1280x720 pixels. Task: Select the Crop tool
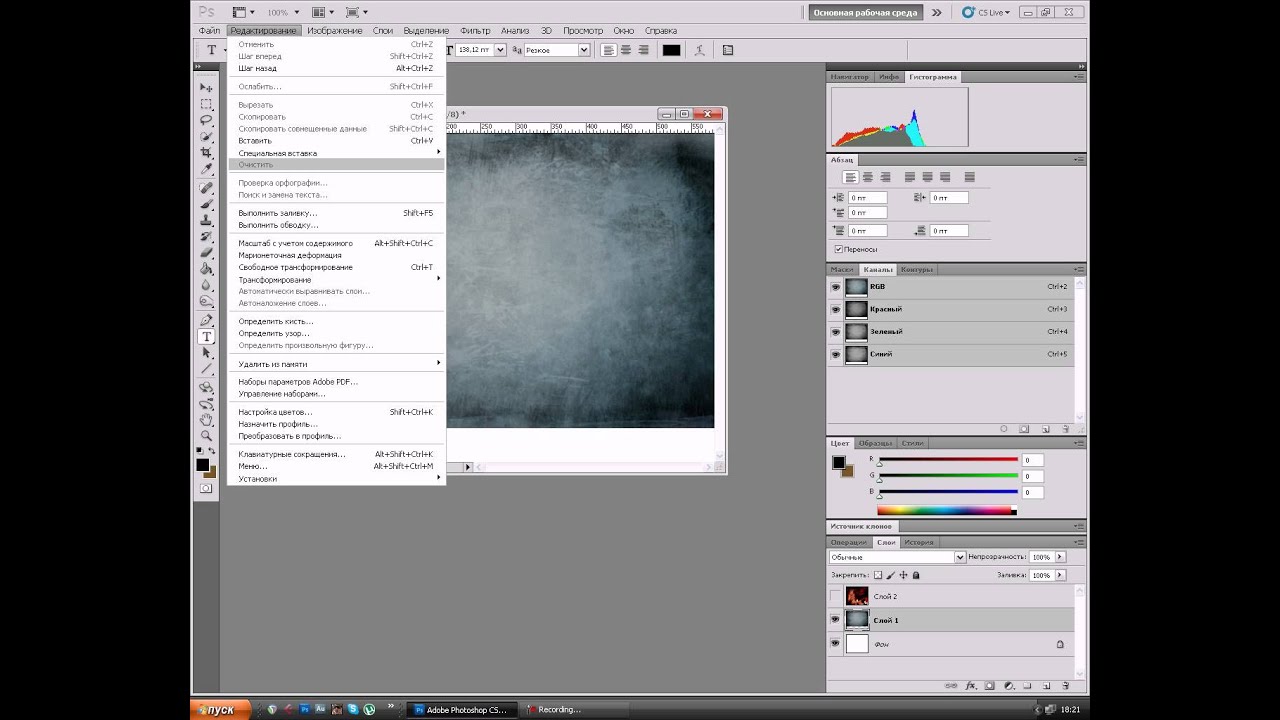point(207,152)
